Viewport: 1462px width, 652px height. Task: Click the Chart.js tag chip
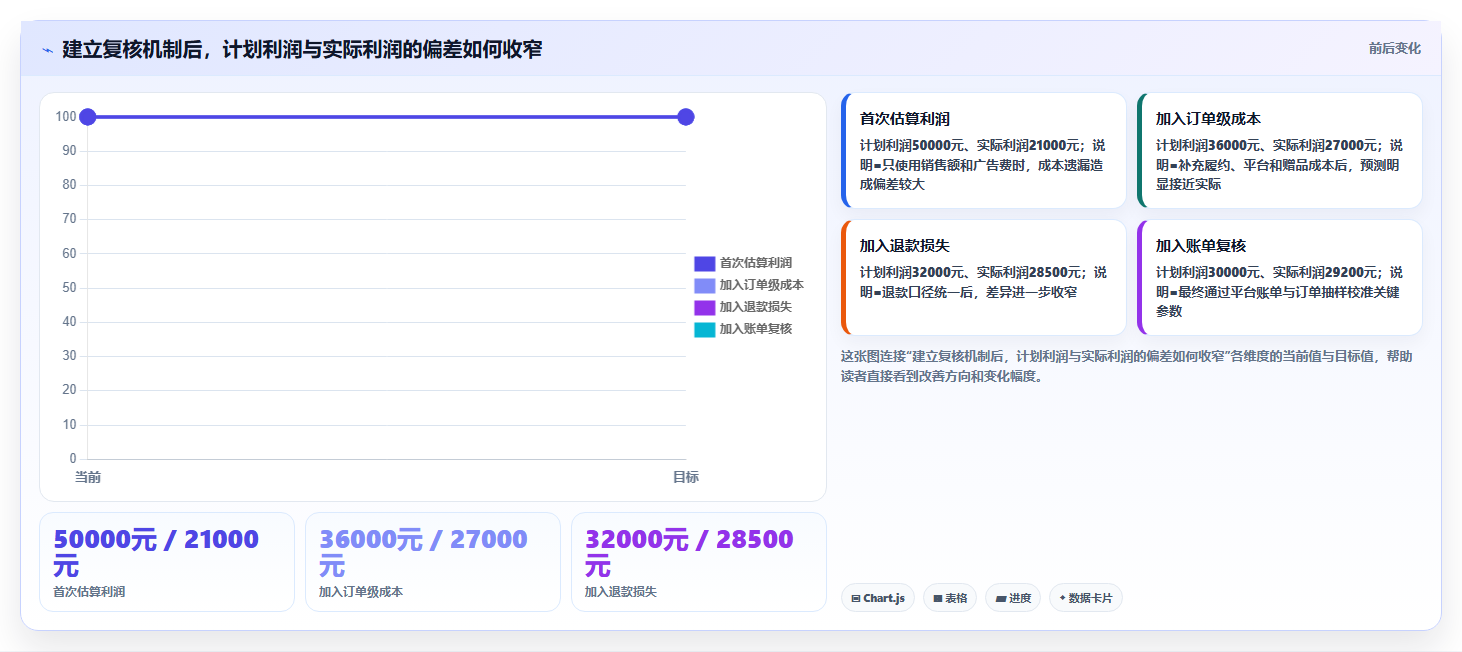click(x=878, y=598)
